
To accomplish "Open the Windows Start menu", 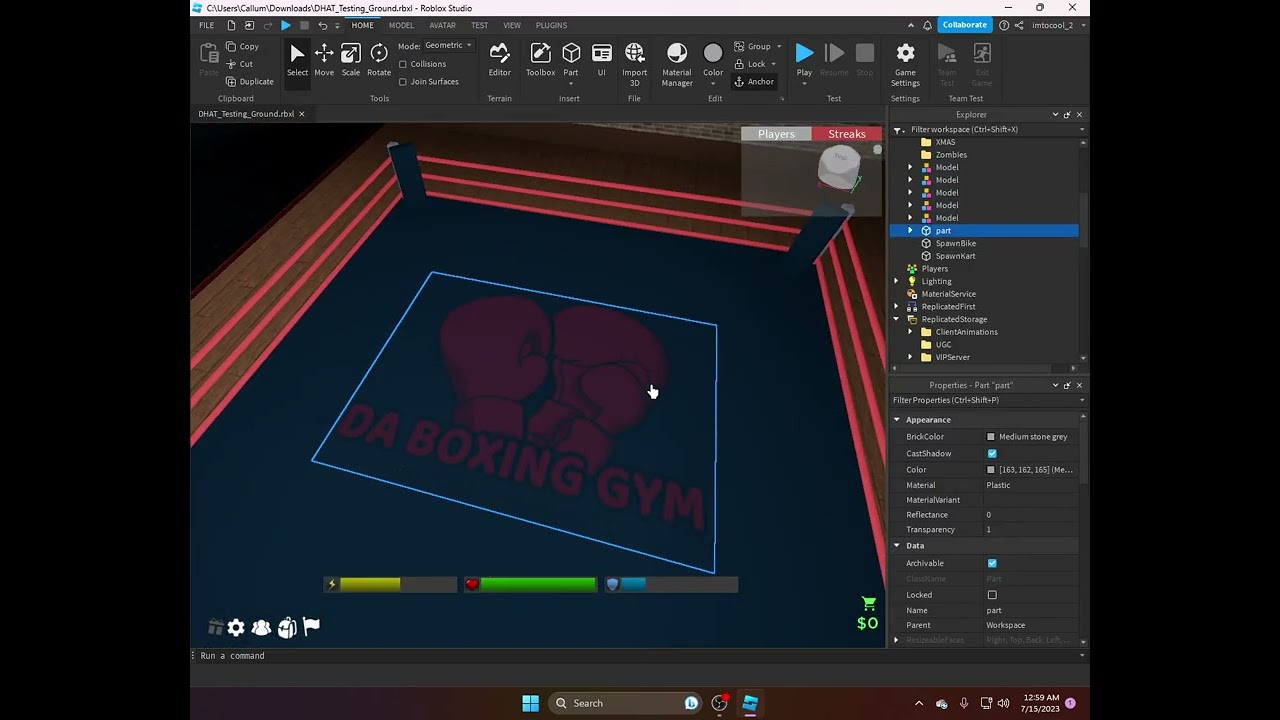I will (531, 703).
